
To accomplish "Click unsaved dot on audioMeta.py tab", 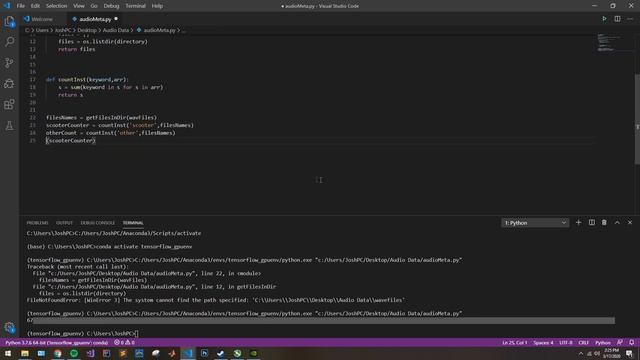I will (x=116, y=19).
